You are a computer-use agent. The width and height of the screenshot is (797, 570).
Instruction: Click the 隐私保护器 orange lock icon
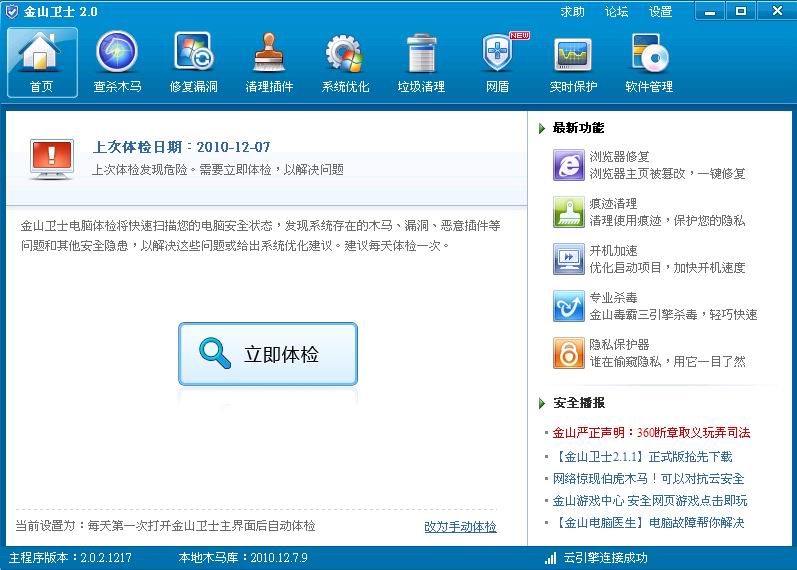568,353
